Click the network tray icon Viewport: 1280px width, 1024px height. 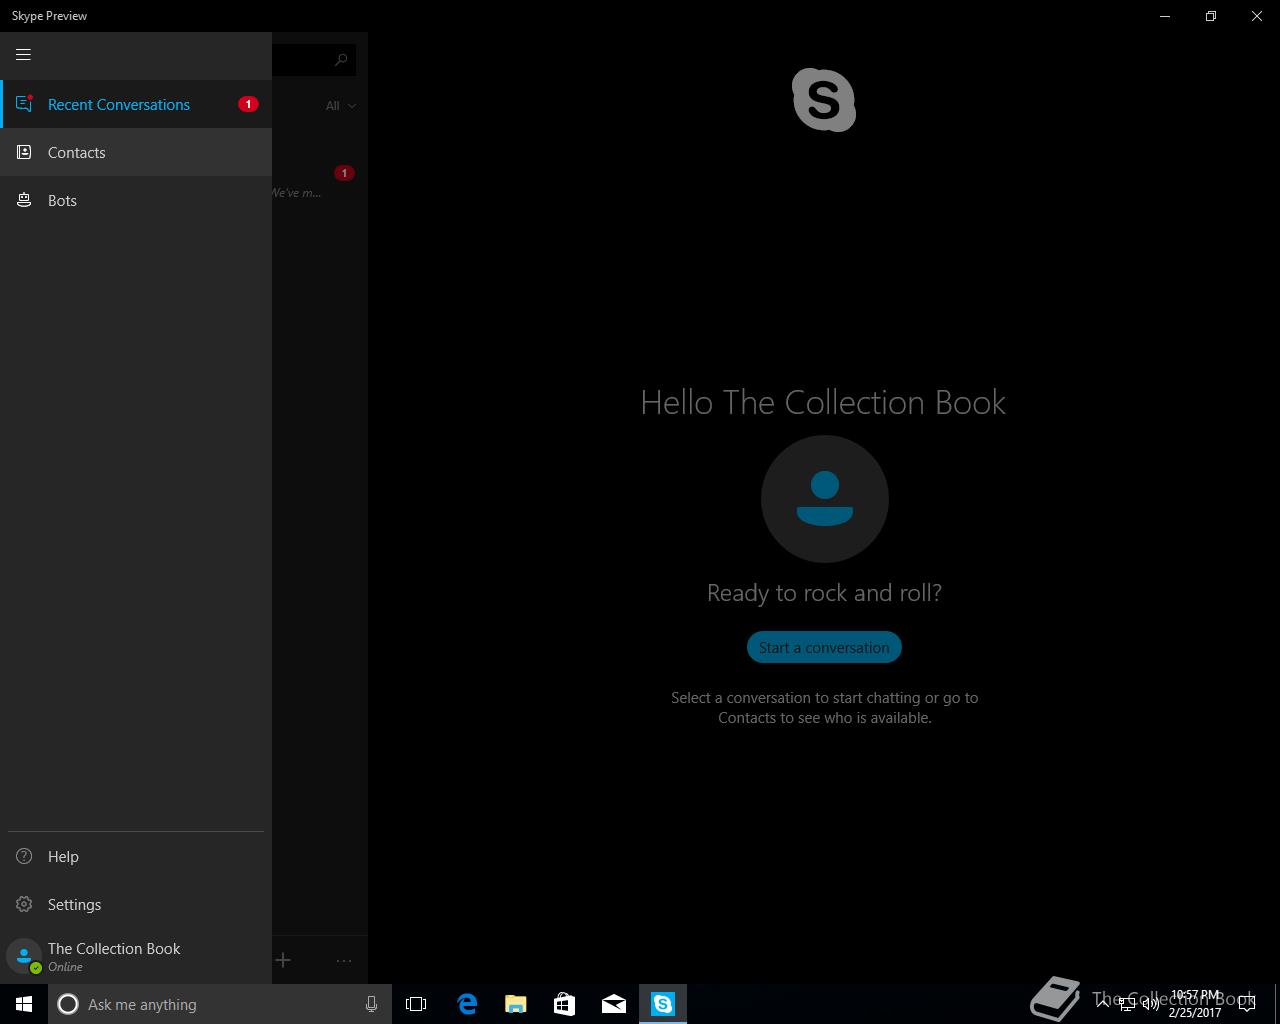pyautogui.click(x=1127, y=1004)
